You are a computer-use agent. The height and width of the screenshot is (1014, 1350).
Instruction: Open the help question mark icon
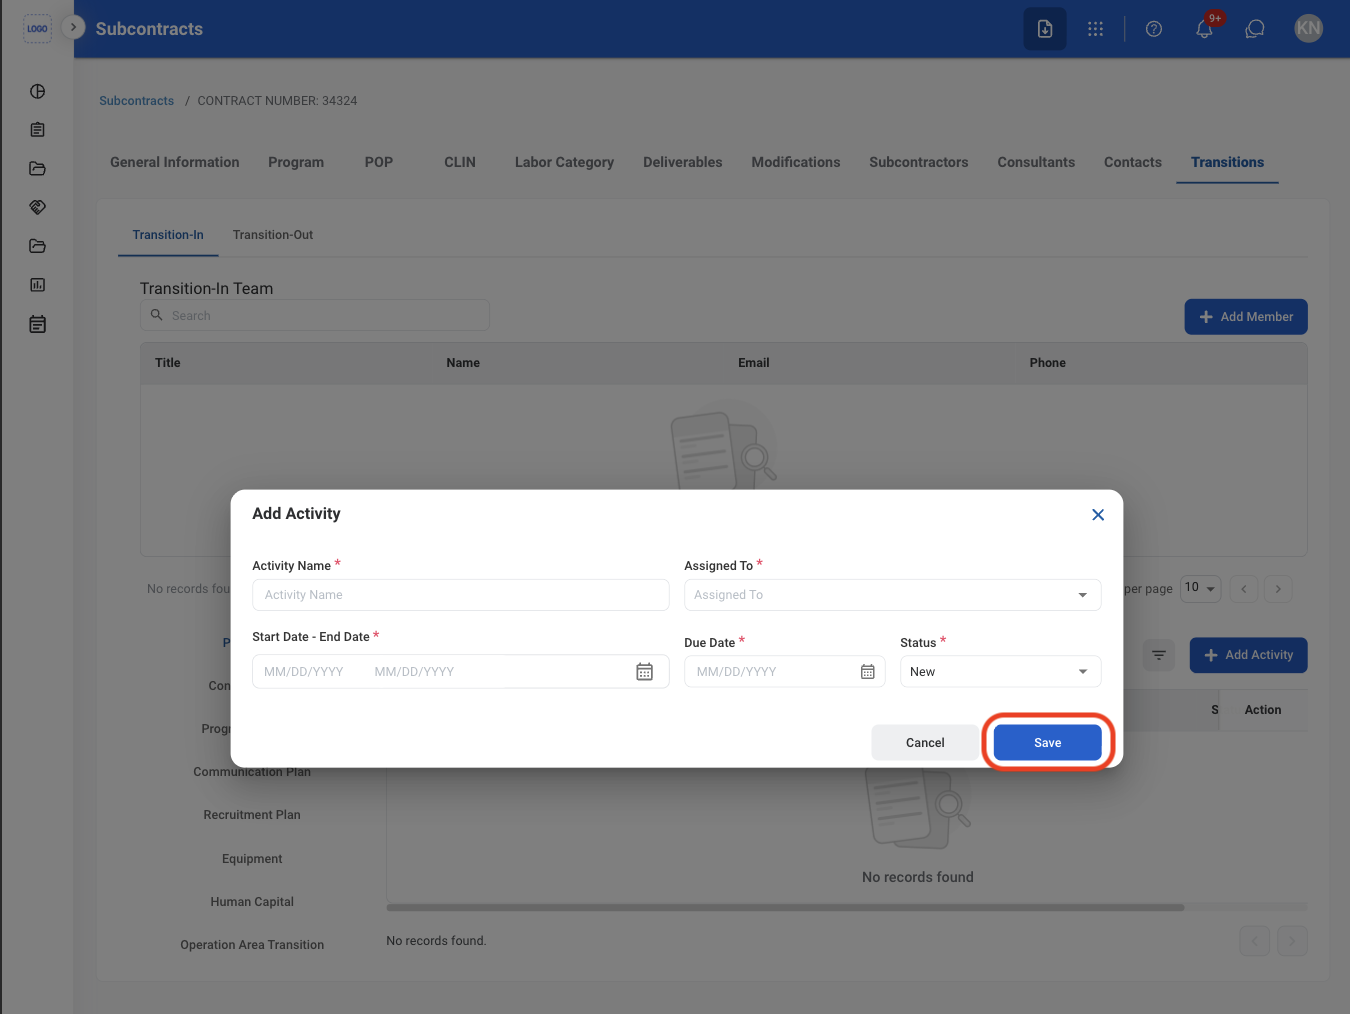pos(1154,29)
